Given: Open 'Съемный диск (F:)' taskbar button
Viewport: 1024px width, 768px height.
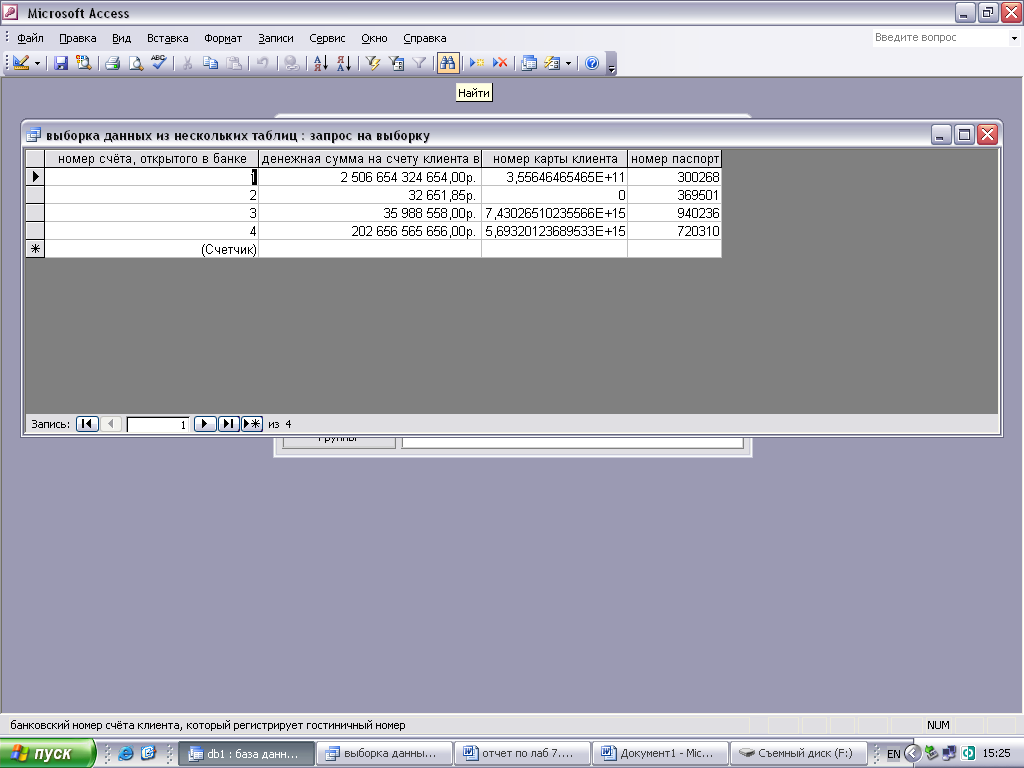Looking at the screenshot, I should coord(798,754).
